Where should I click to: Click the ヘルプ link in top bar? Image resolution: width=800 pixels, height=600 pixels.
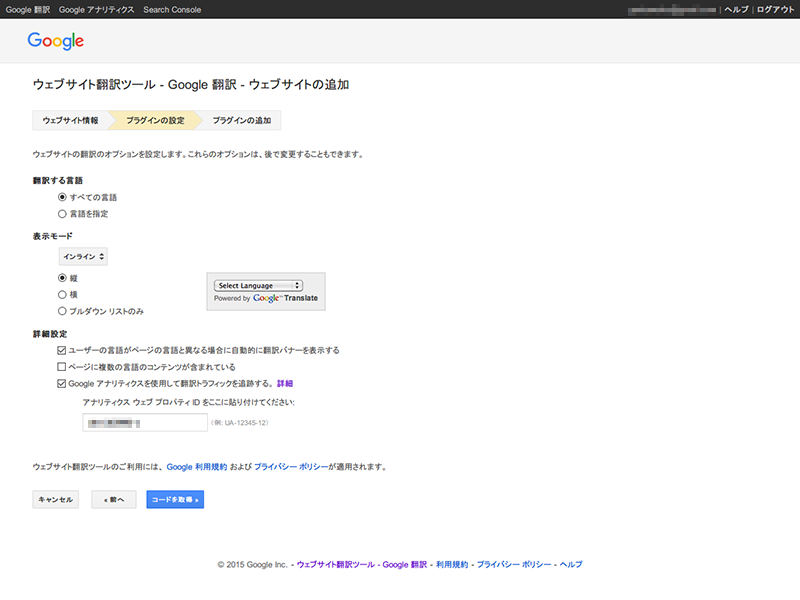tap(736, 10)
